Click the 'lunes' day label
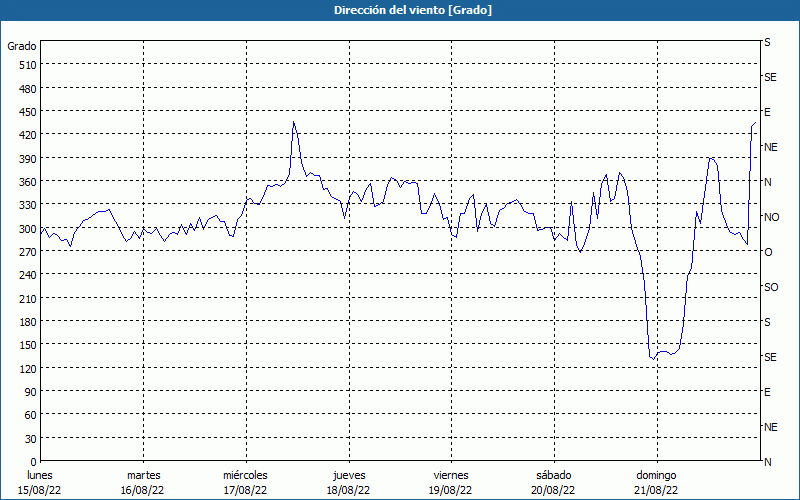 click(x=40, y=475)
